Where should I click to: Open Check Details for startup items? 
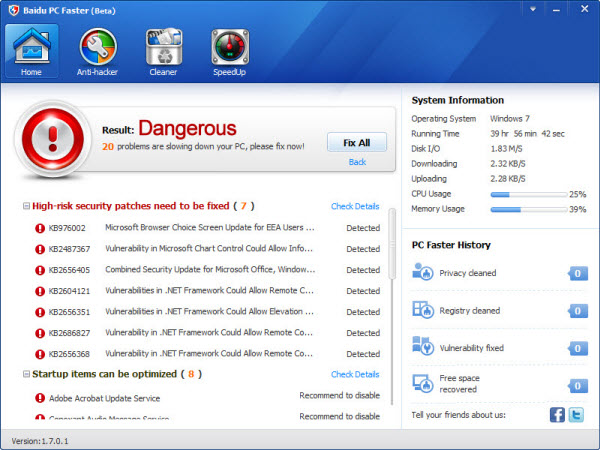[x=355, y=374]
